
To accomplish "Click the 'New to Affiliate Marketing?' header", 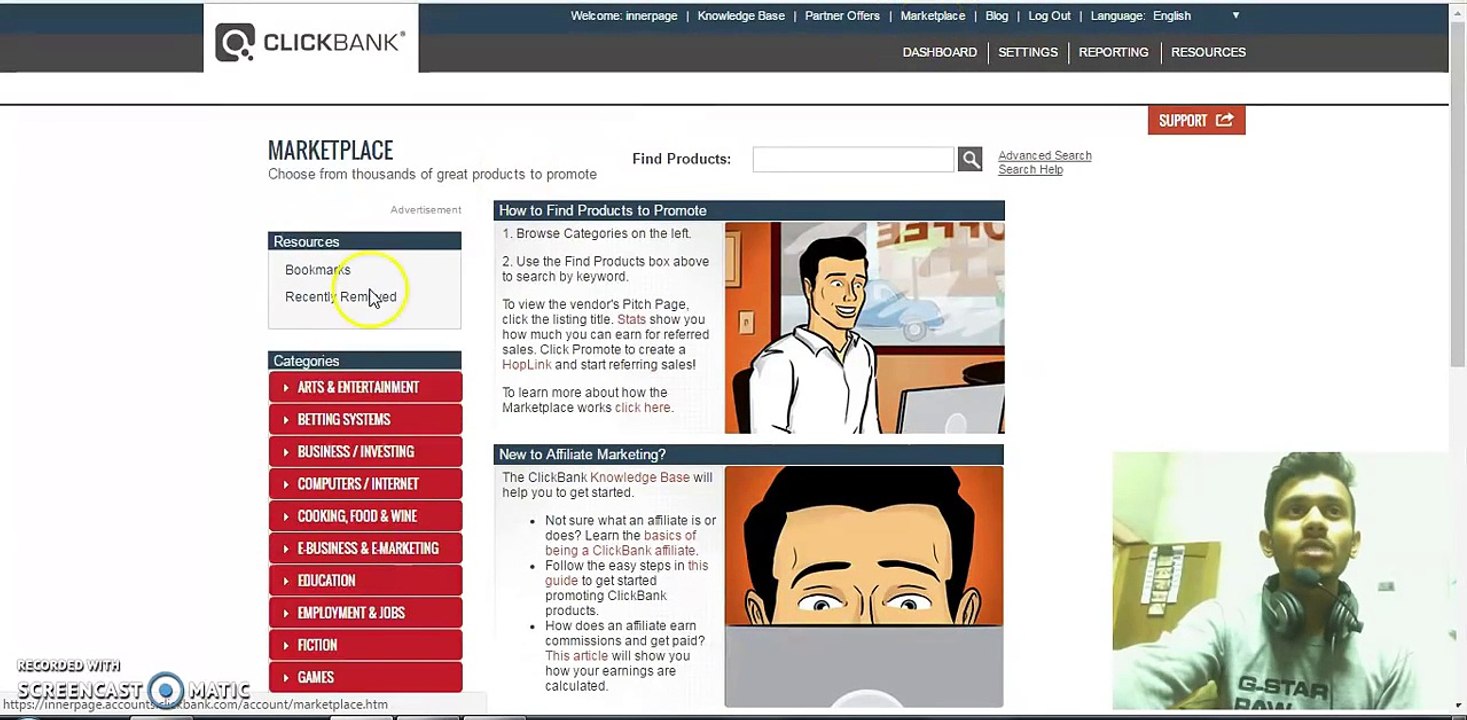I will [x=748, y=455].
